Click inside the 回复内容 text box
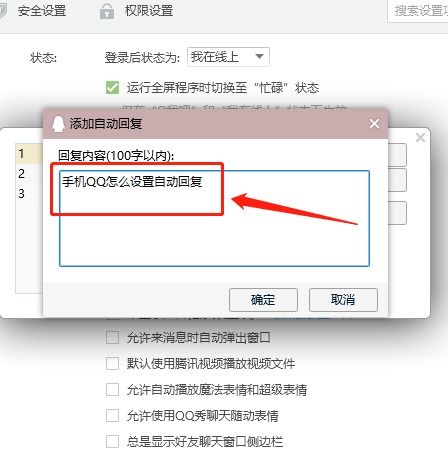Viewport: 448px width, 450px height. pyautogui.click(x=214, y=218)
